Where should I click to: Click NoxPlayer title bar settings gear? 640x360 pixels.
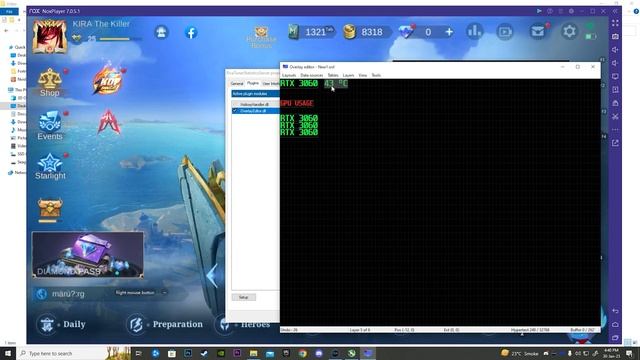tap(571, 11)
